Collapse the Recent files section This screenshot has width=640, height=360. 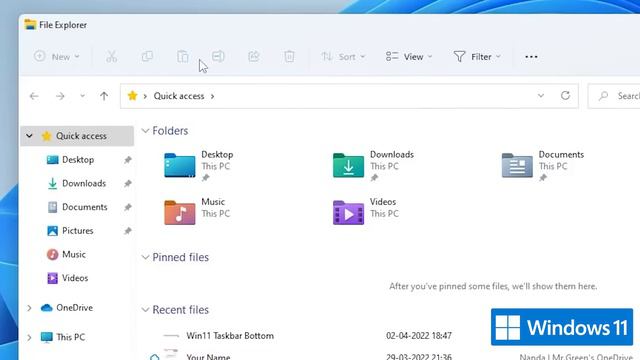[145, 310]
